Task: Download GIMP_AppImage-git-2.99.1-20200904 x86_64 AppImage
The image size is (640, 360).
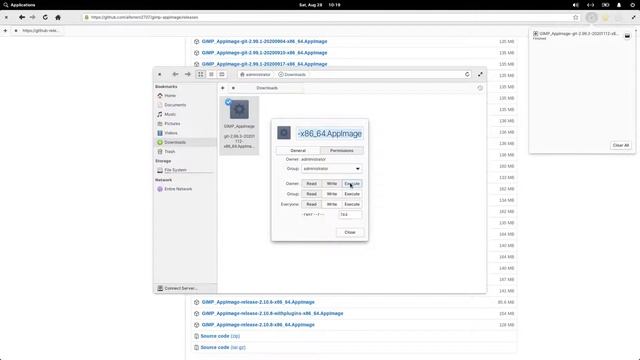Action: pyautogui.click(x=264, y=41)
